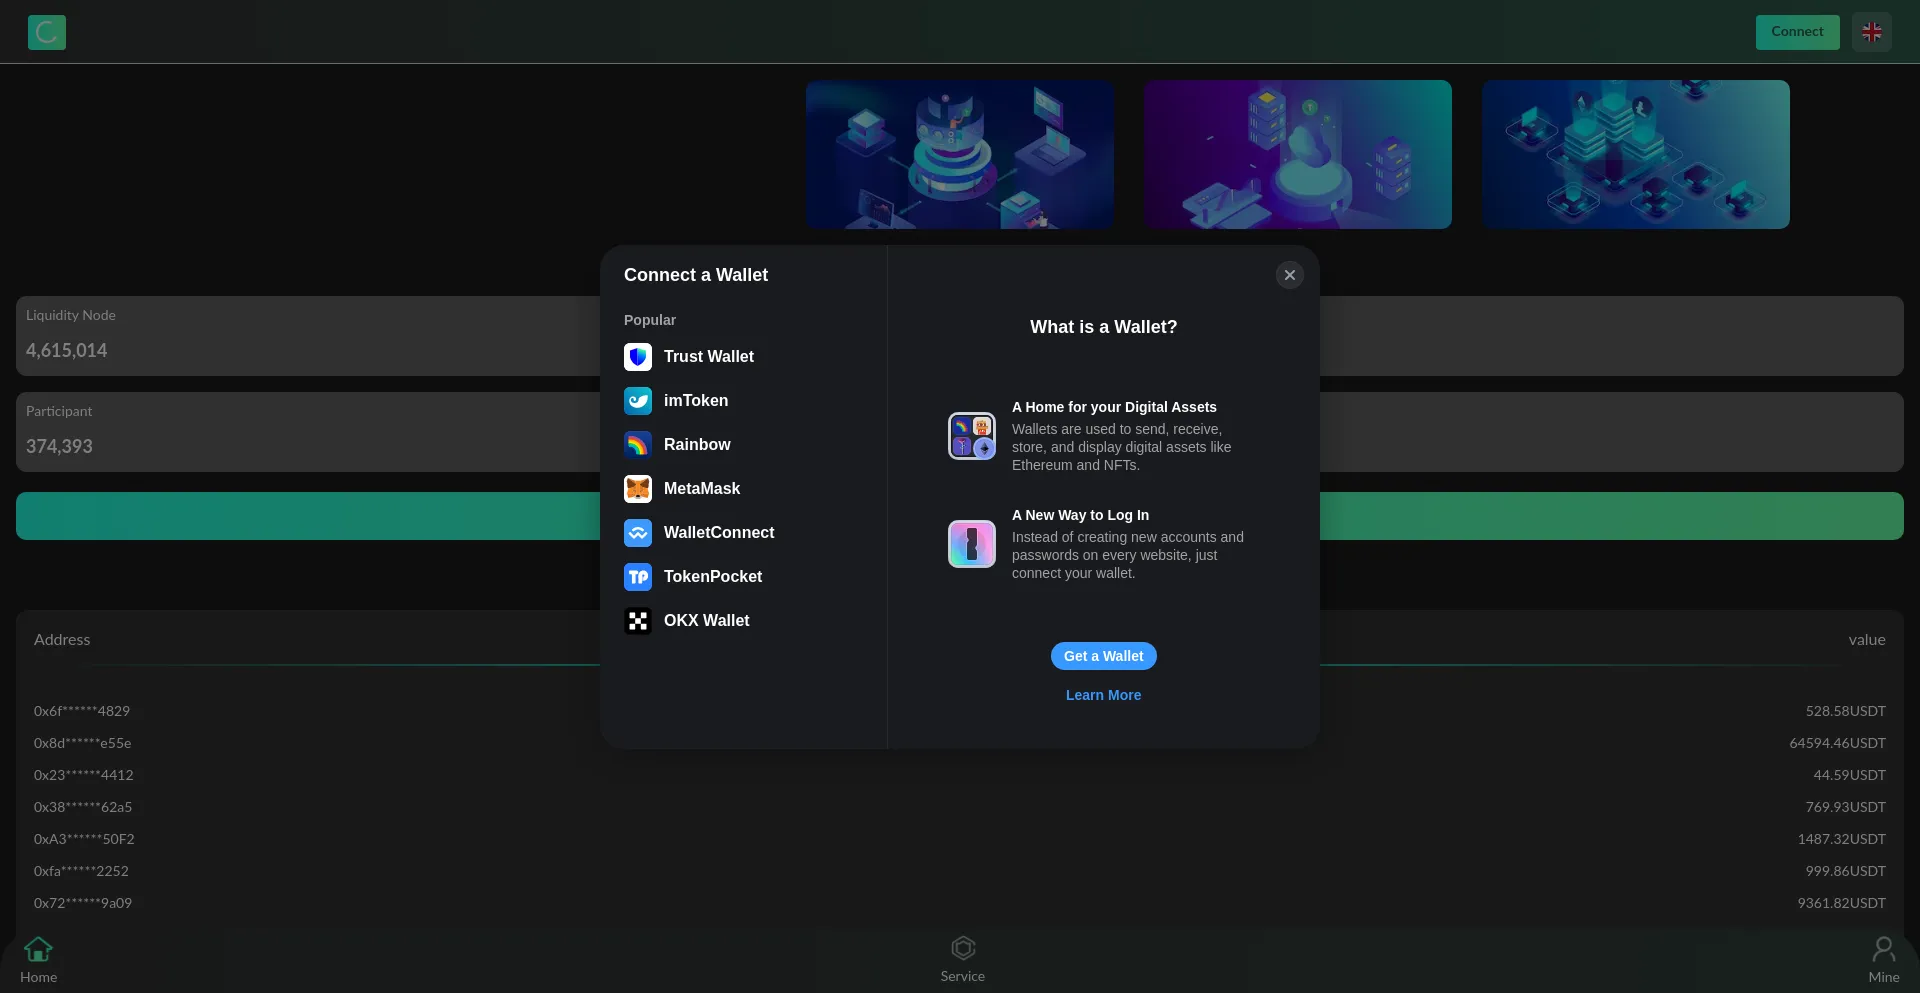This screenshot has width=1920, height=993.
Task: Click the 769.93USDT value
Action: 1846,807
